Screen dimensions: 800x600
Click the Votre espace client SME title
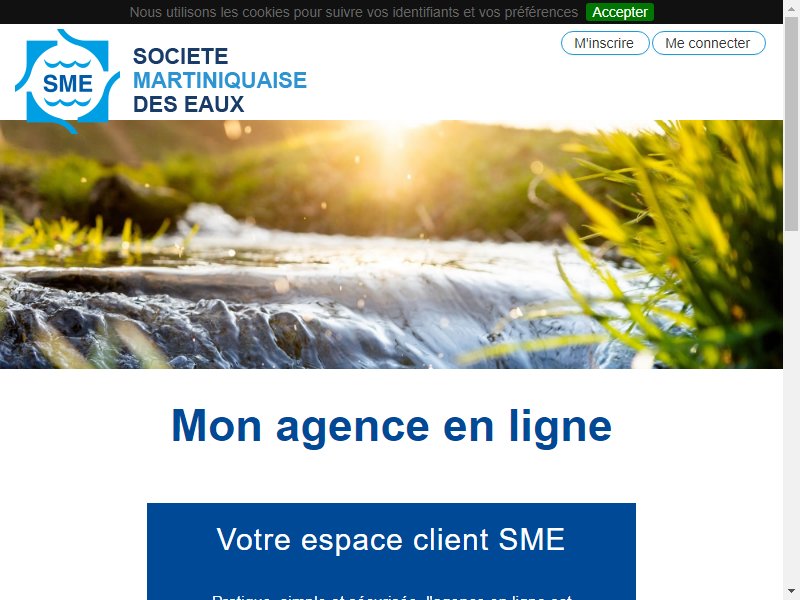[391, 539]
